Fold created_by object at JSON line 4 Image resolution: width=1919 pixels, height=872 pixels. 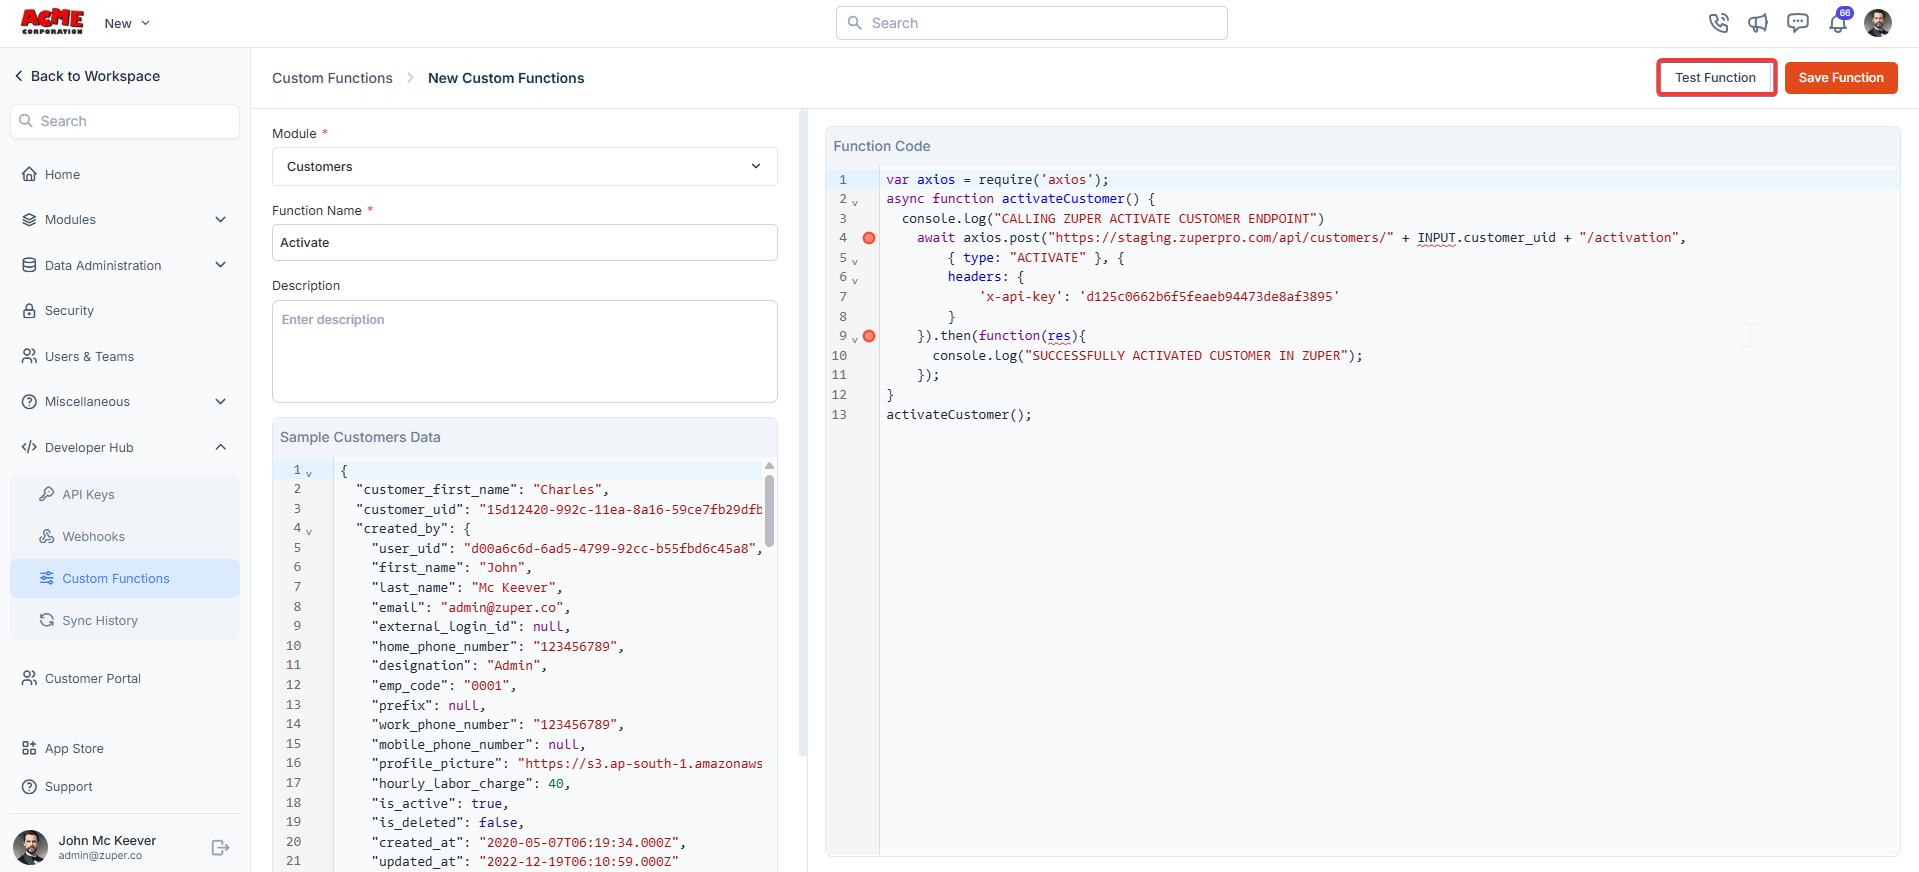[x=309, y=531]
